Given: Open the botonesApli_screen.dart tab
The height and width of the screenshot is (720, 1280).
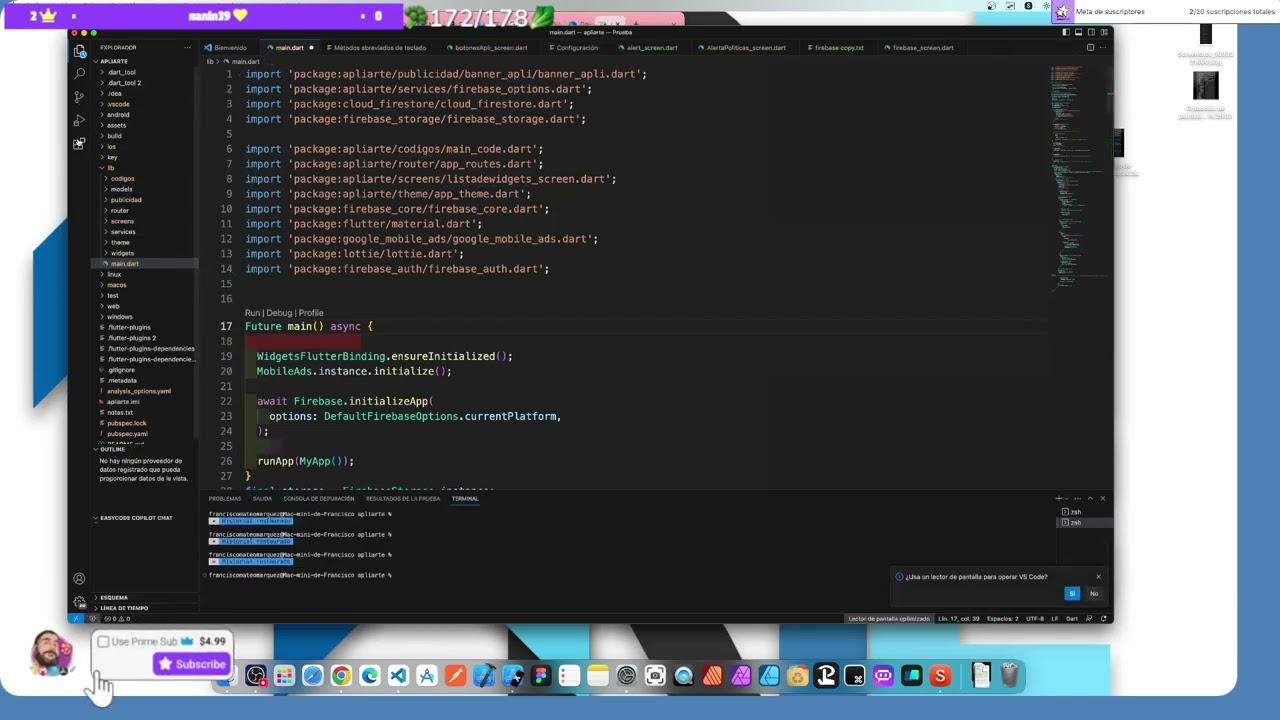Looking at the screenshot, I should tap(491, 47).
